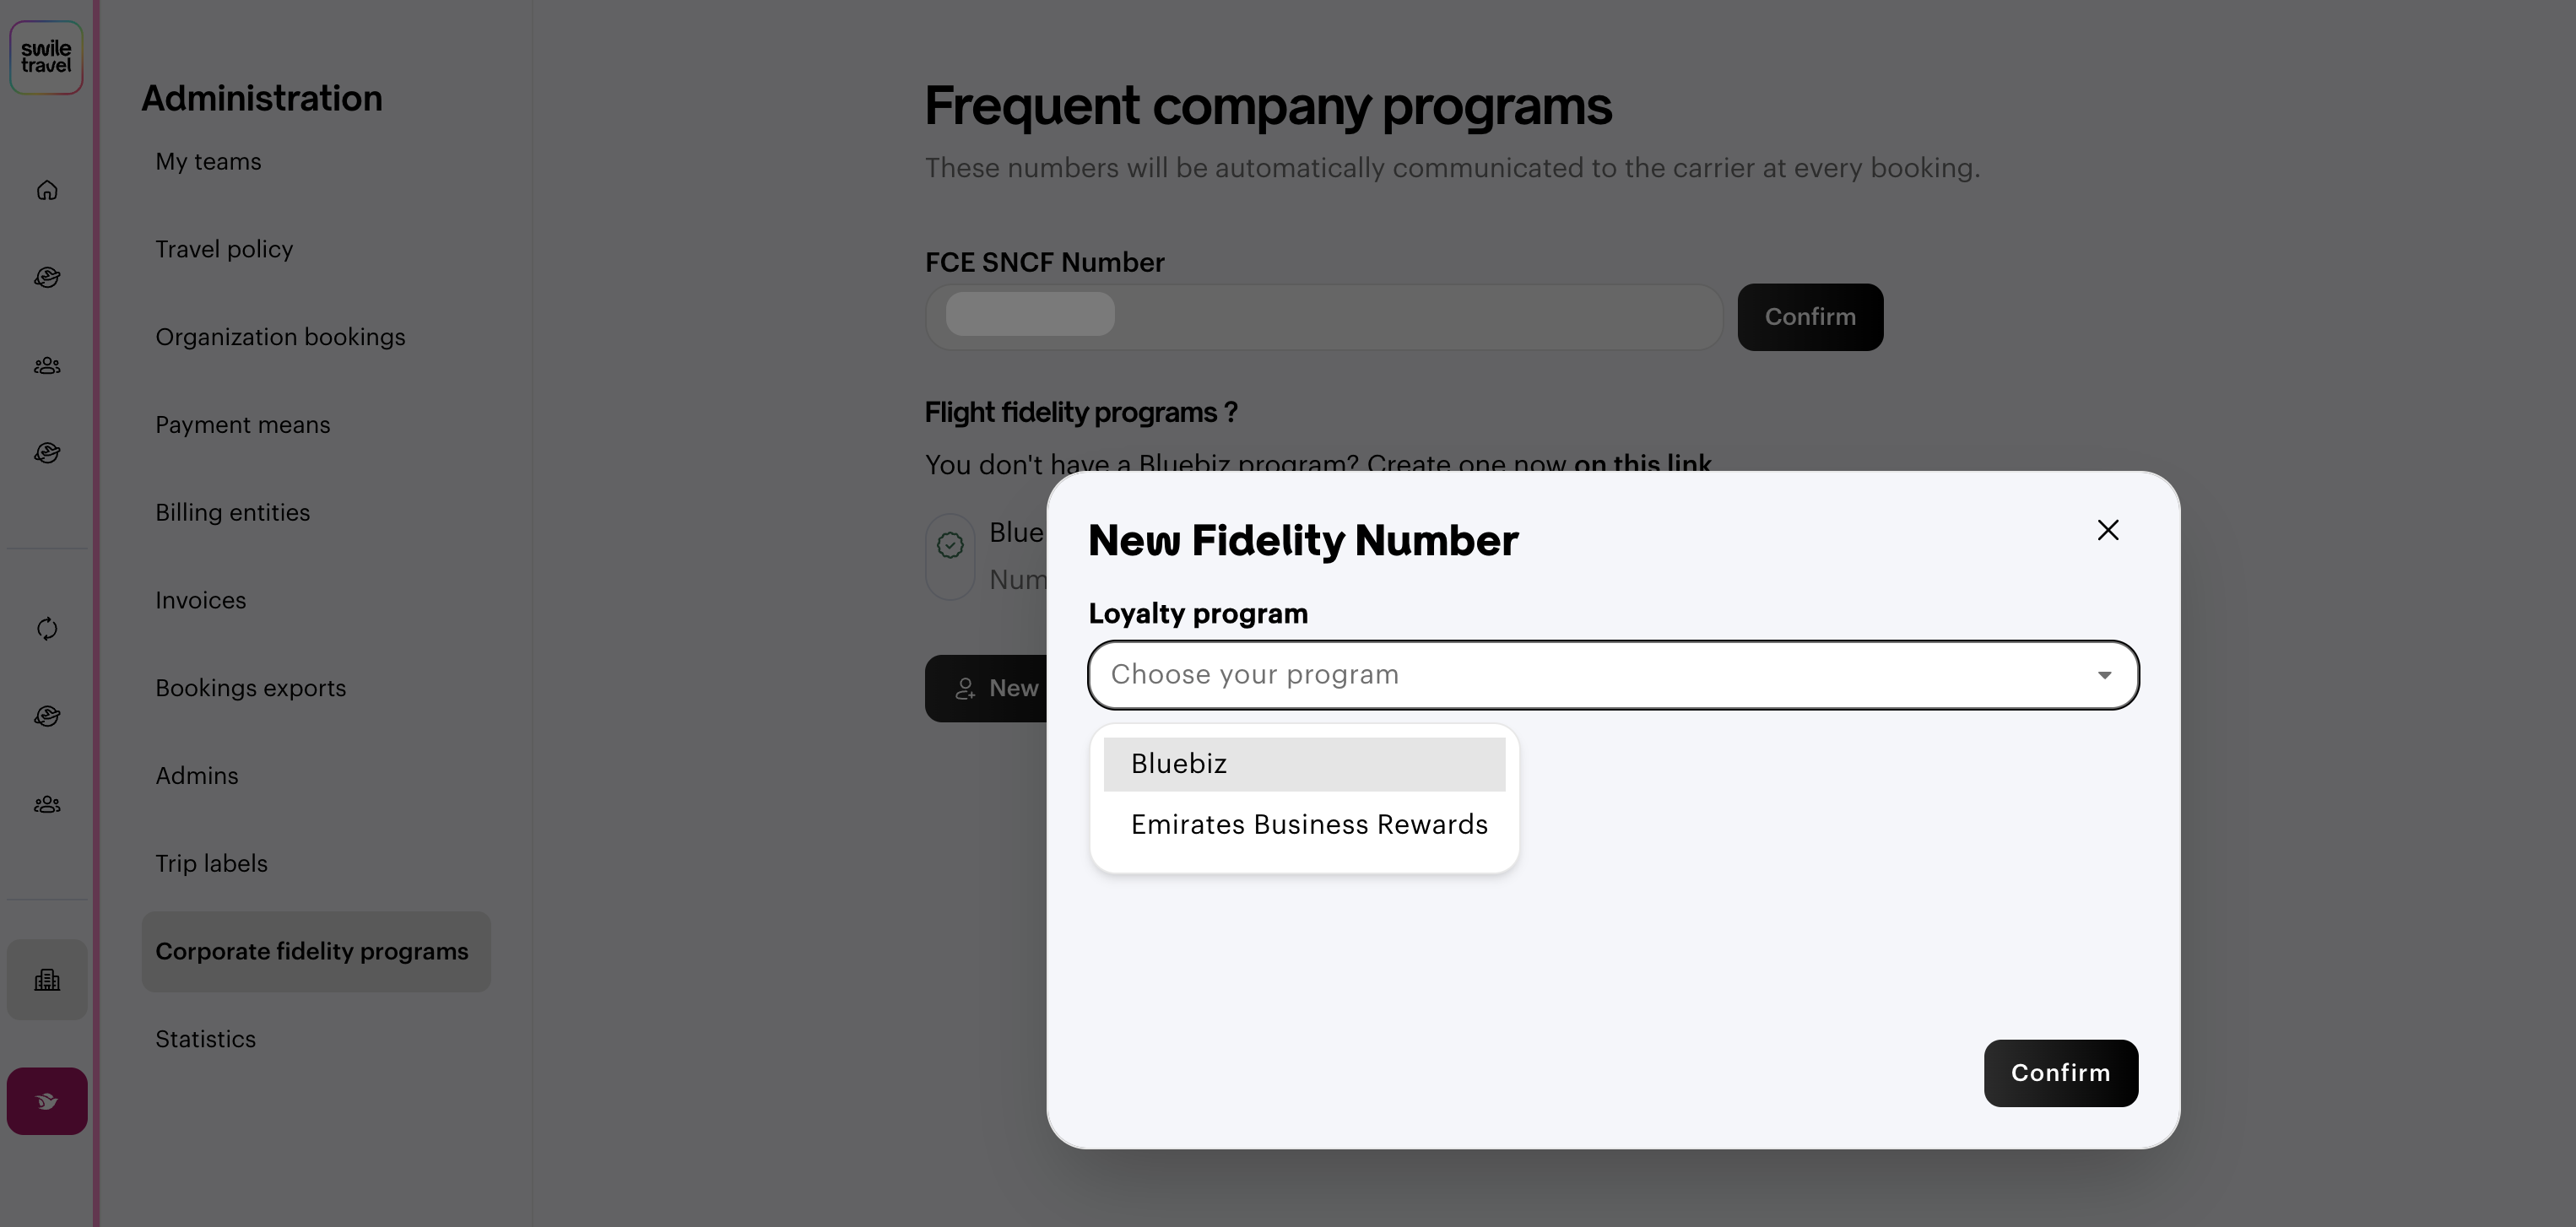The width and height of the screenshot is (2576, 1227).
Task: Go to Payment means section
Action: pyautogui.click(x=243, y=425)
